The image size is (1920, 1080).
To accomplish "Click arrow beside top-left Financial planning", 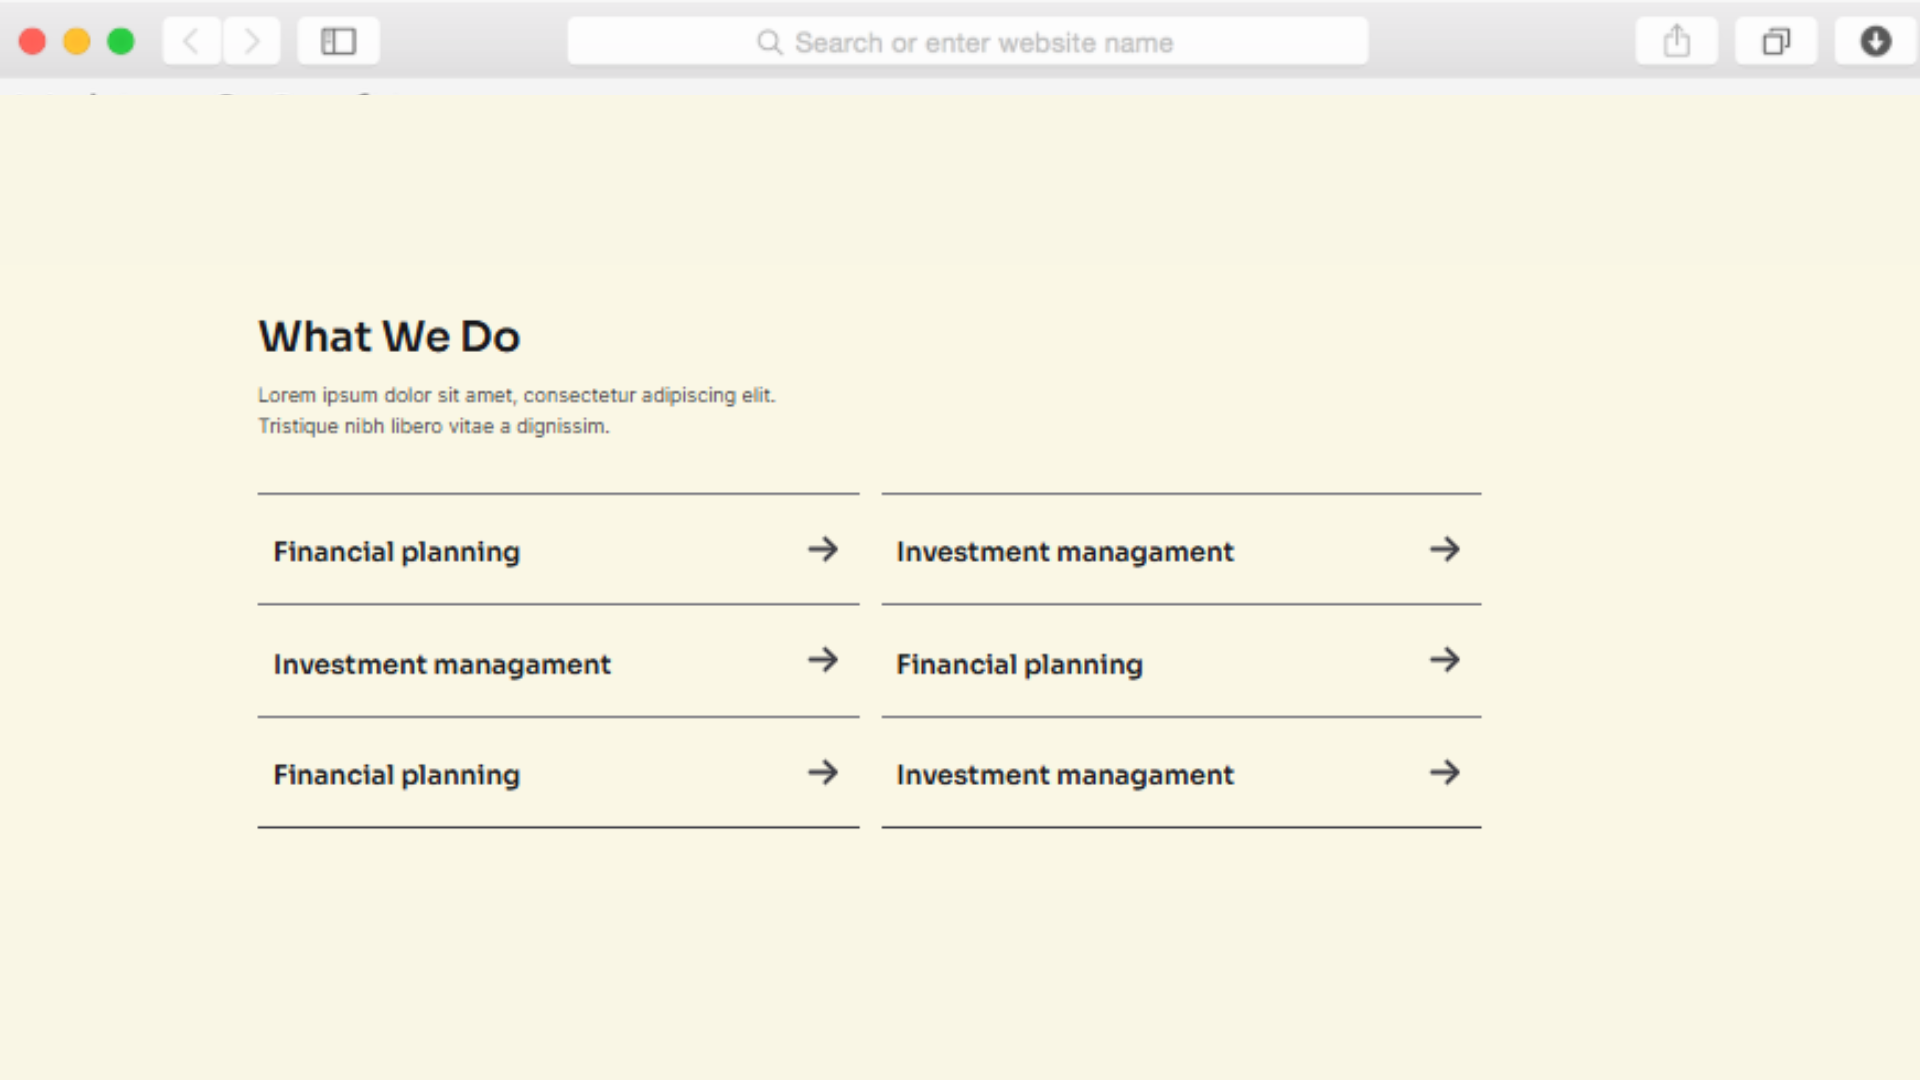I will (823, 549).
